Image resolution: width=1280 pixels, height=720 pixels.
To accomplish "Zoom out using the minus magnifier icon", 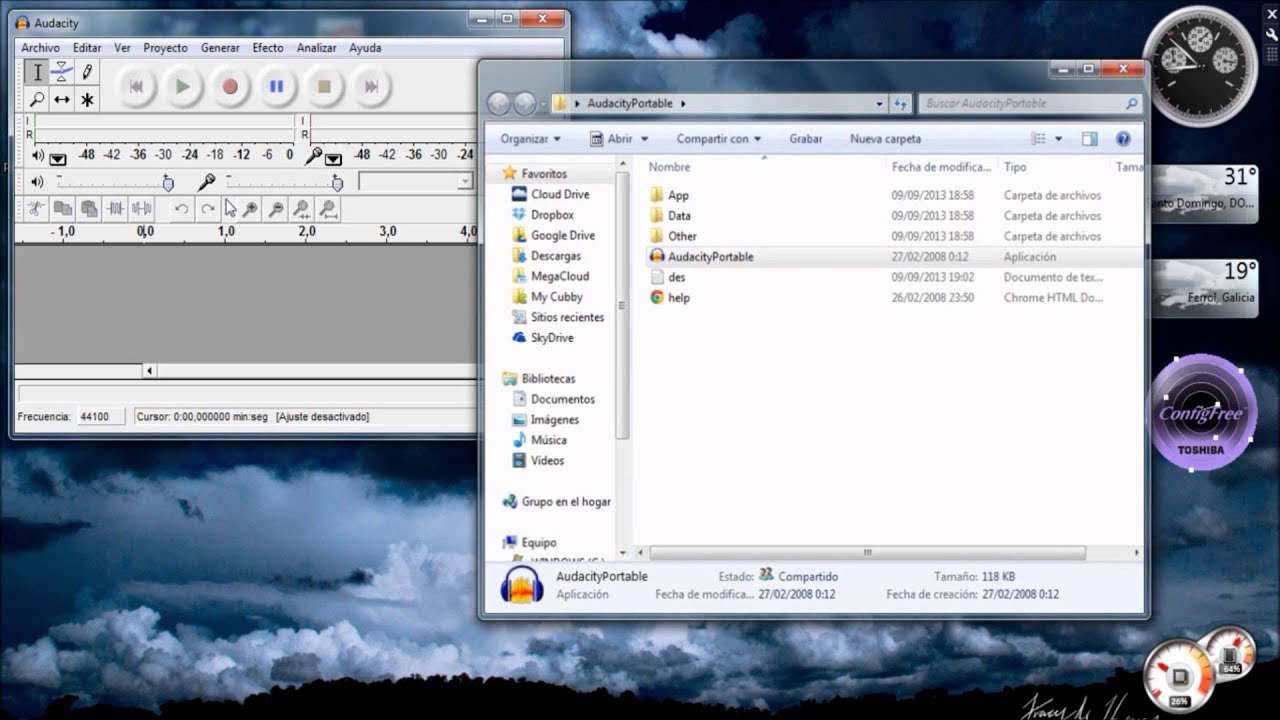I will coord(276,209).
